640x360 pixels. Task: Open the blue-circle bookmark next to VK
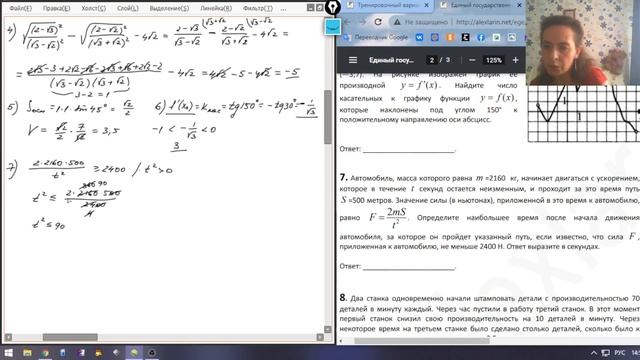point(435,37)
